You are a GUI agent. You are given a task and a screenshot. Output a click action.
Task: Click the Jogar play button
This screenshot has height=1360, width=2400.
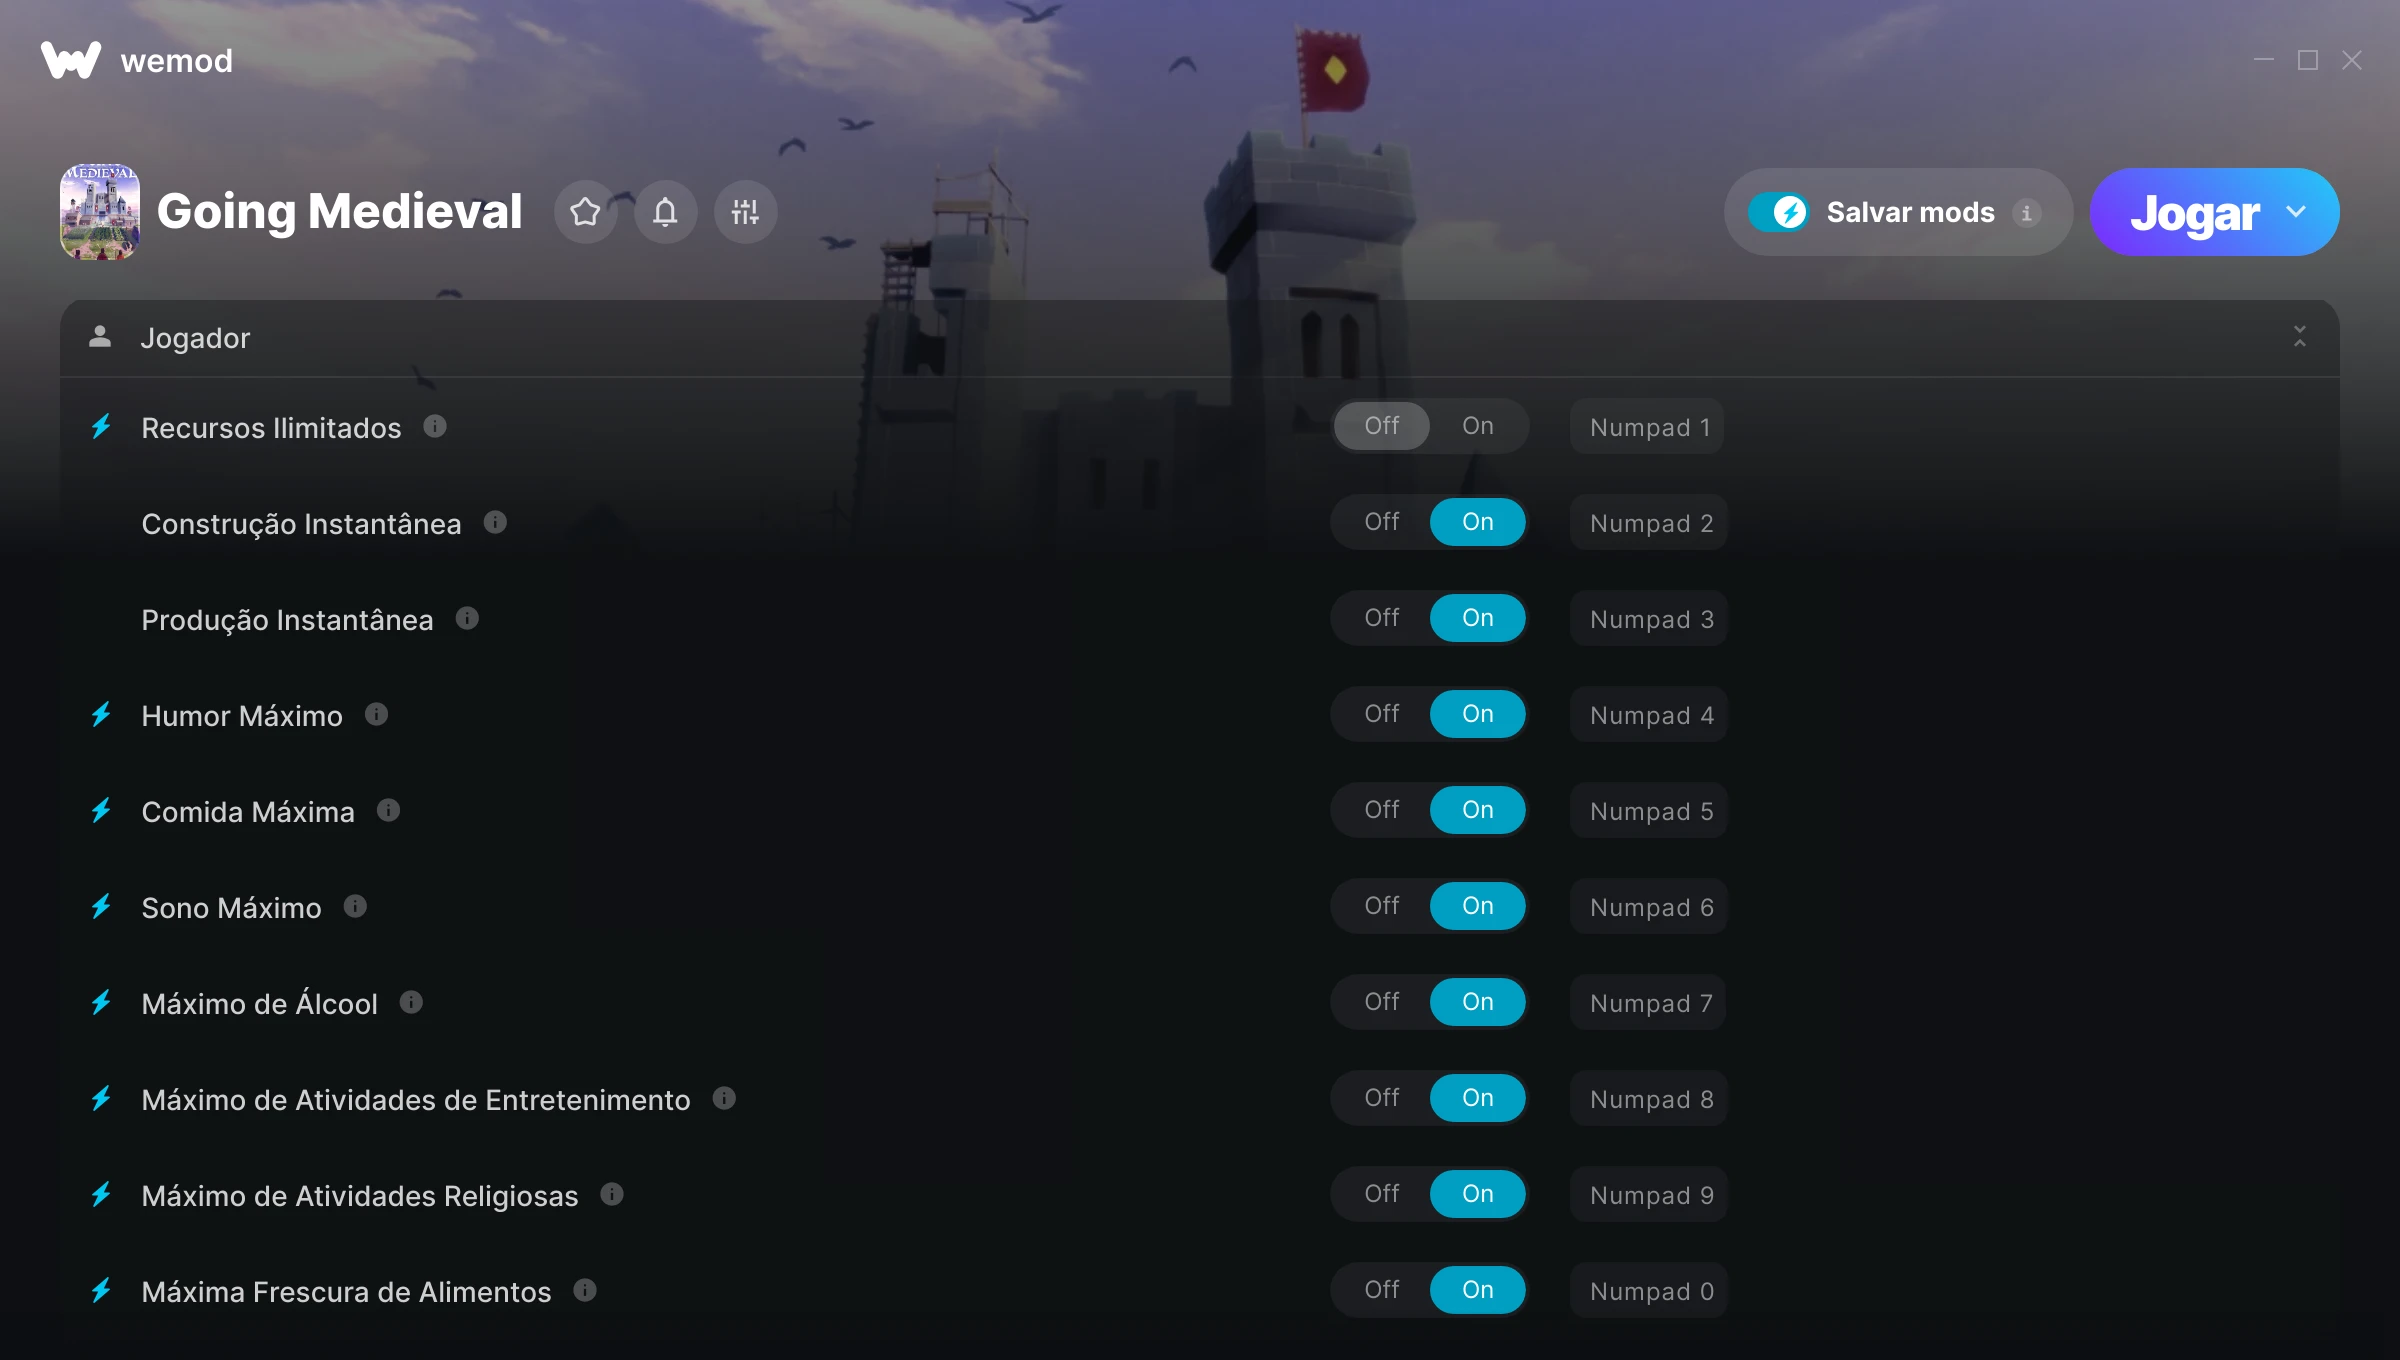click(x=2194, y=212)
